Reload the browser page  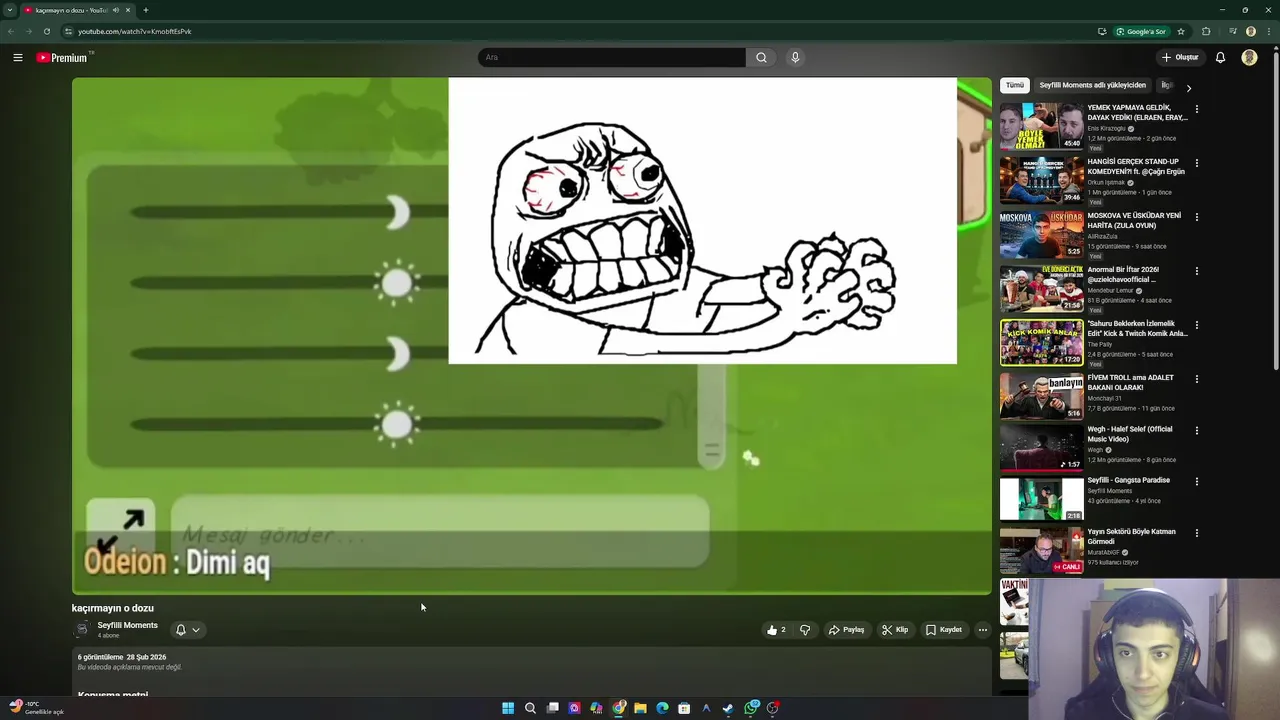pyautogui.click(x=47, y=31)
